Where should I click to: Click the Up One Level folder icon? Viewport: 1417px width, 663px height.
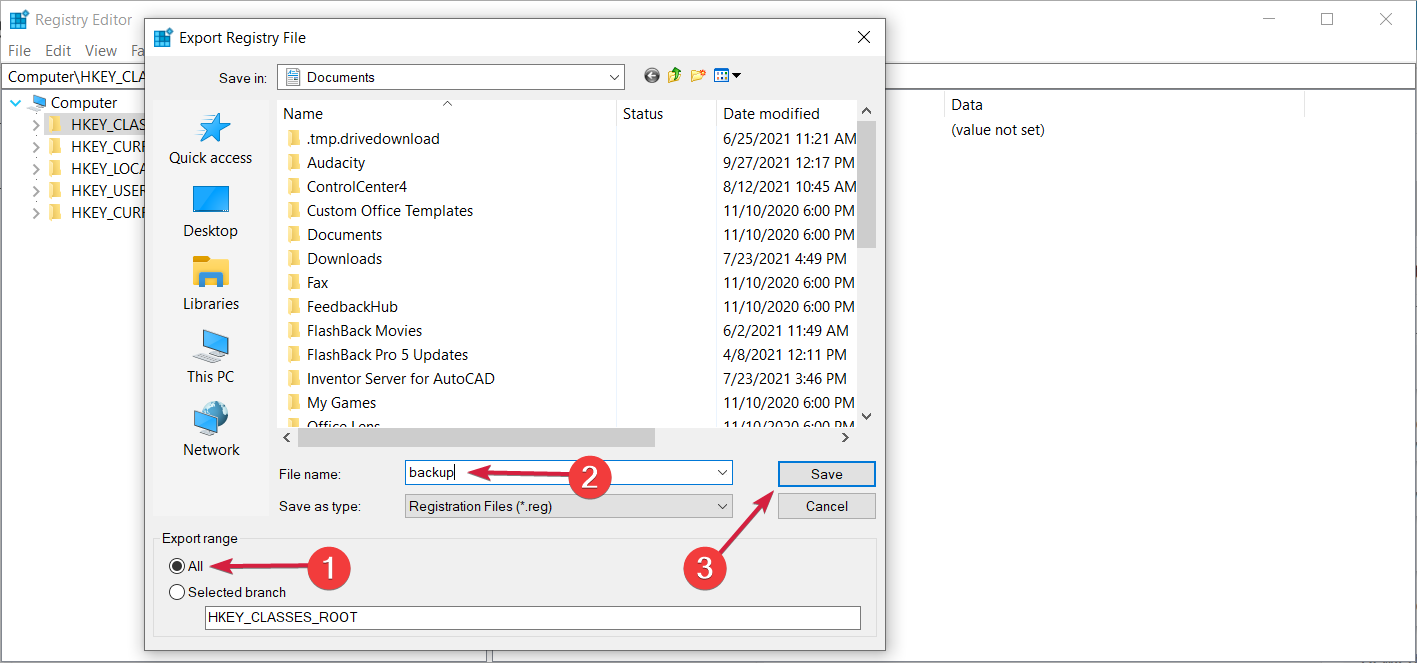(675, 76)
